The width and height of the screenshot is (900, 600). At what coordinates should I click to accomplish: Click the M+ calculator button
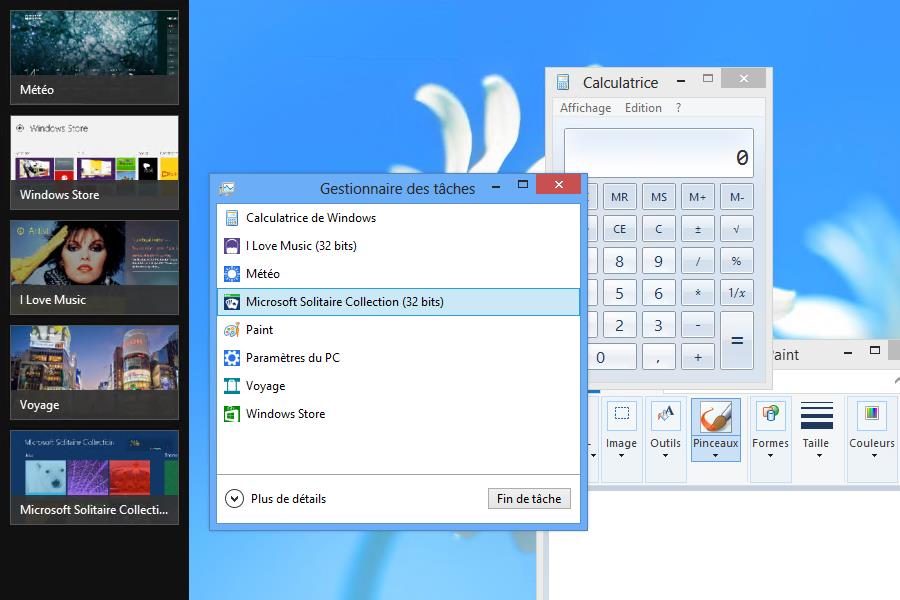[x=698, y=197]
